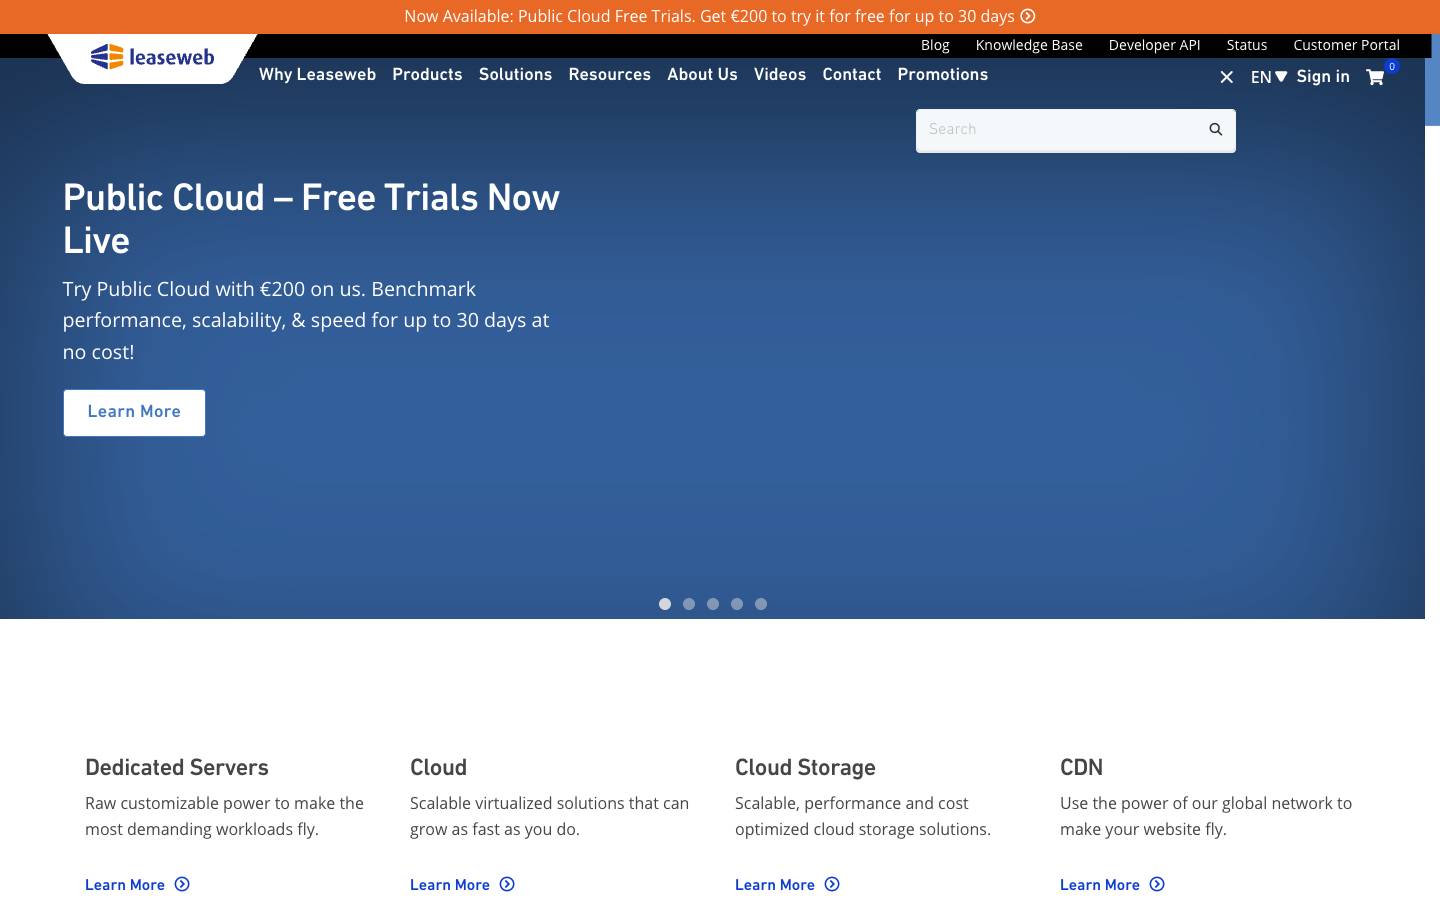Click arrow icon beside CDN Learn More
The width and height of the screenshot is (1440, 900).
[1157, 884]
